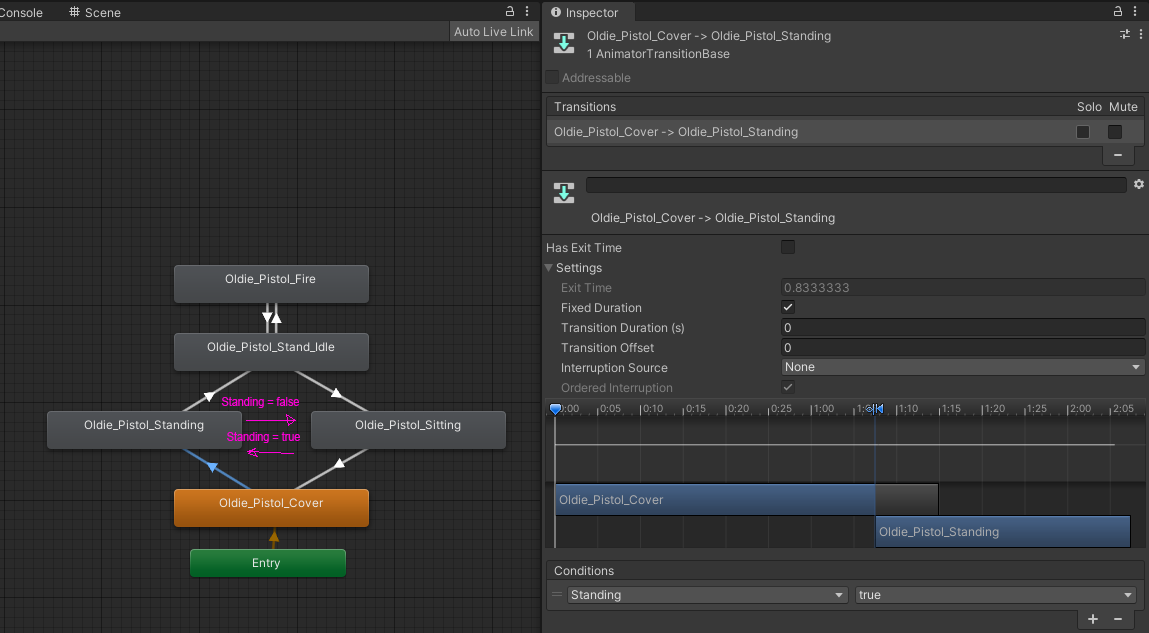Enable the Has Exit Time checkbox
Viewport: 1149px width, 633px height.
[x=788, y=247]
